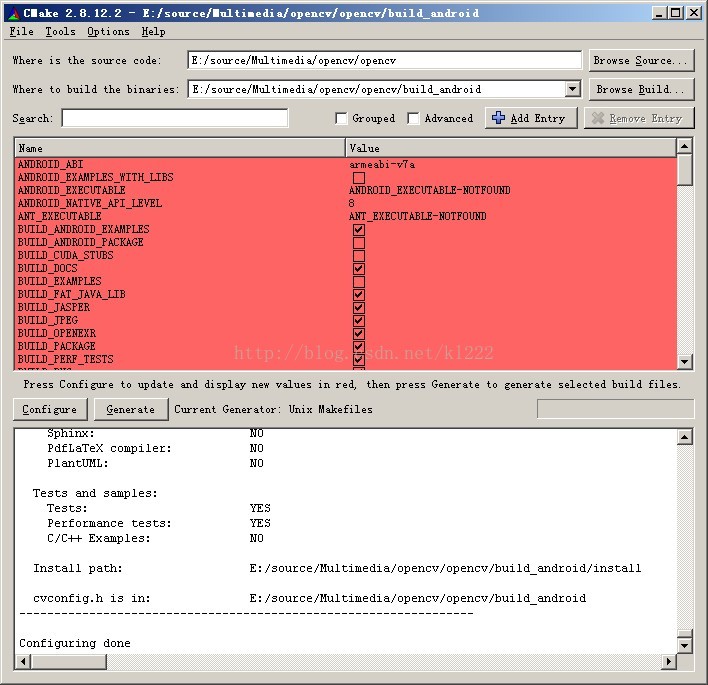
Task: Click the Value column header
Action: point(511,149)
